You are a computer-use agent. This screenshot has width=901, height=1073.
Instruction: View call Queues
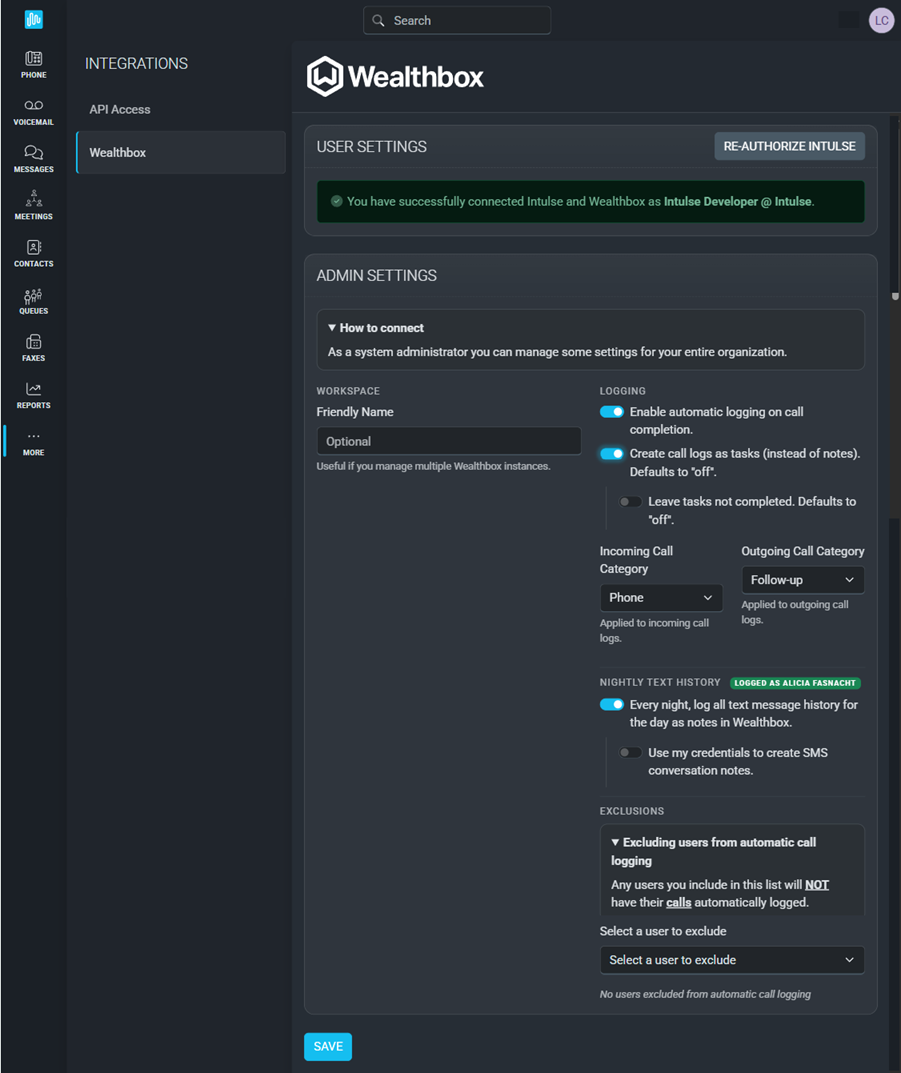(34, 301)
